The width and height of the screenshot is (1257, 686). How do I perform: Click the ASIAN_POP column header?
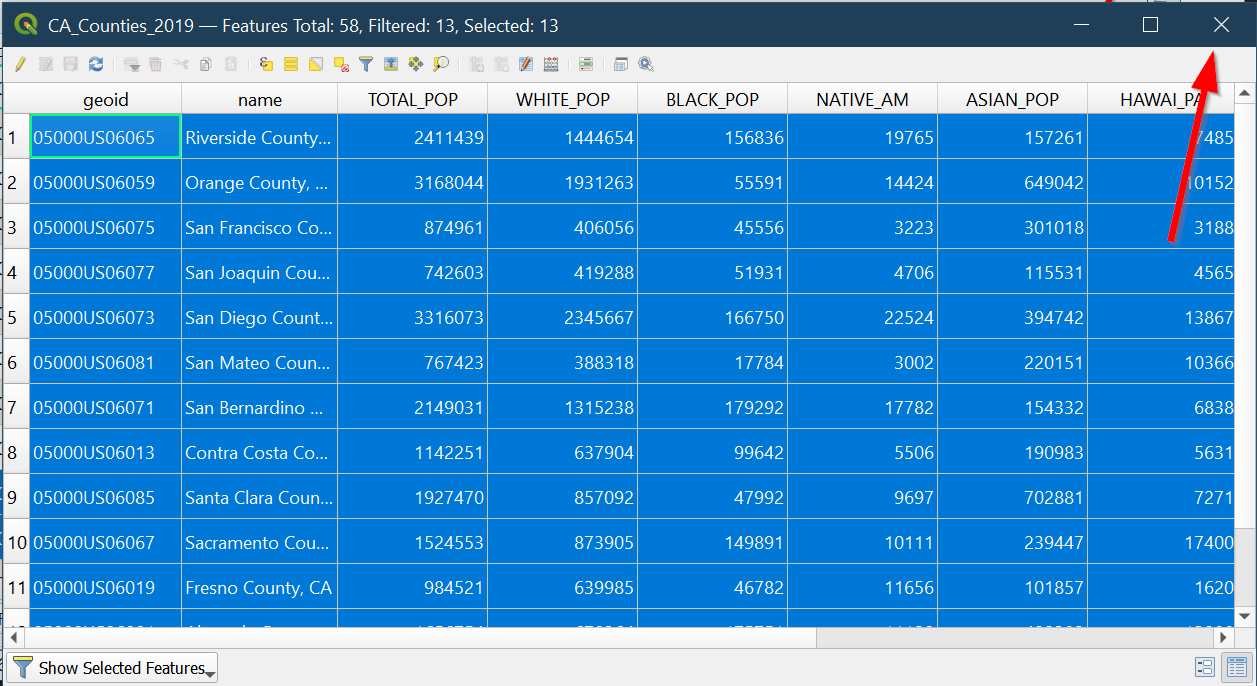click(1012, 100)
